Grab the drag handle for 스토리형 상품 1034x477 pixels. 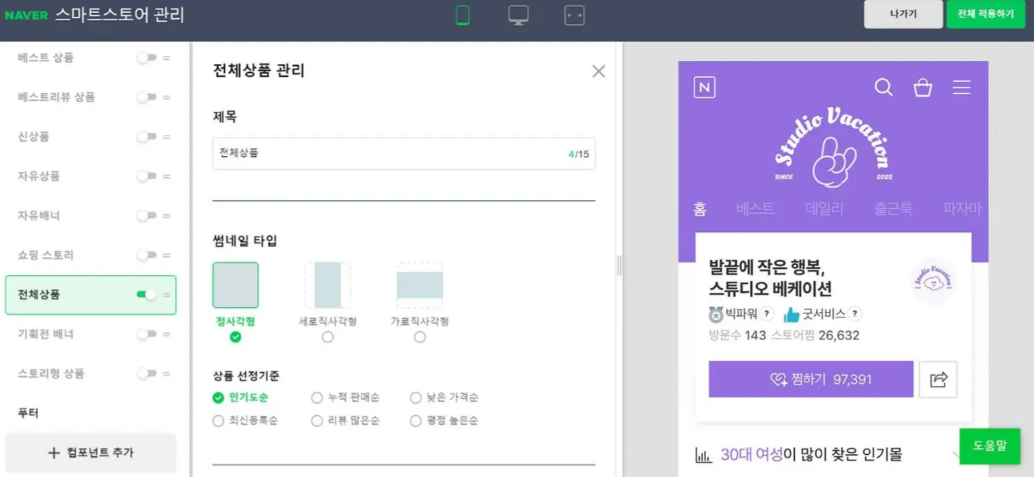point(166,374)
